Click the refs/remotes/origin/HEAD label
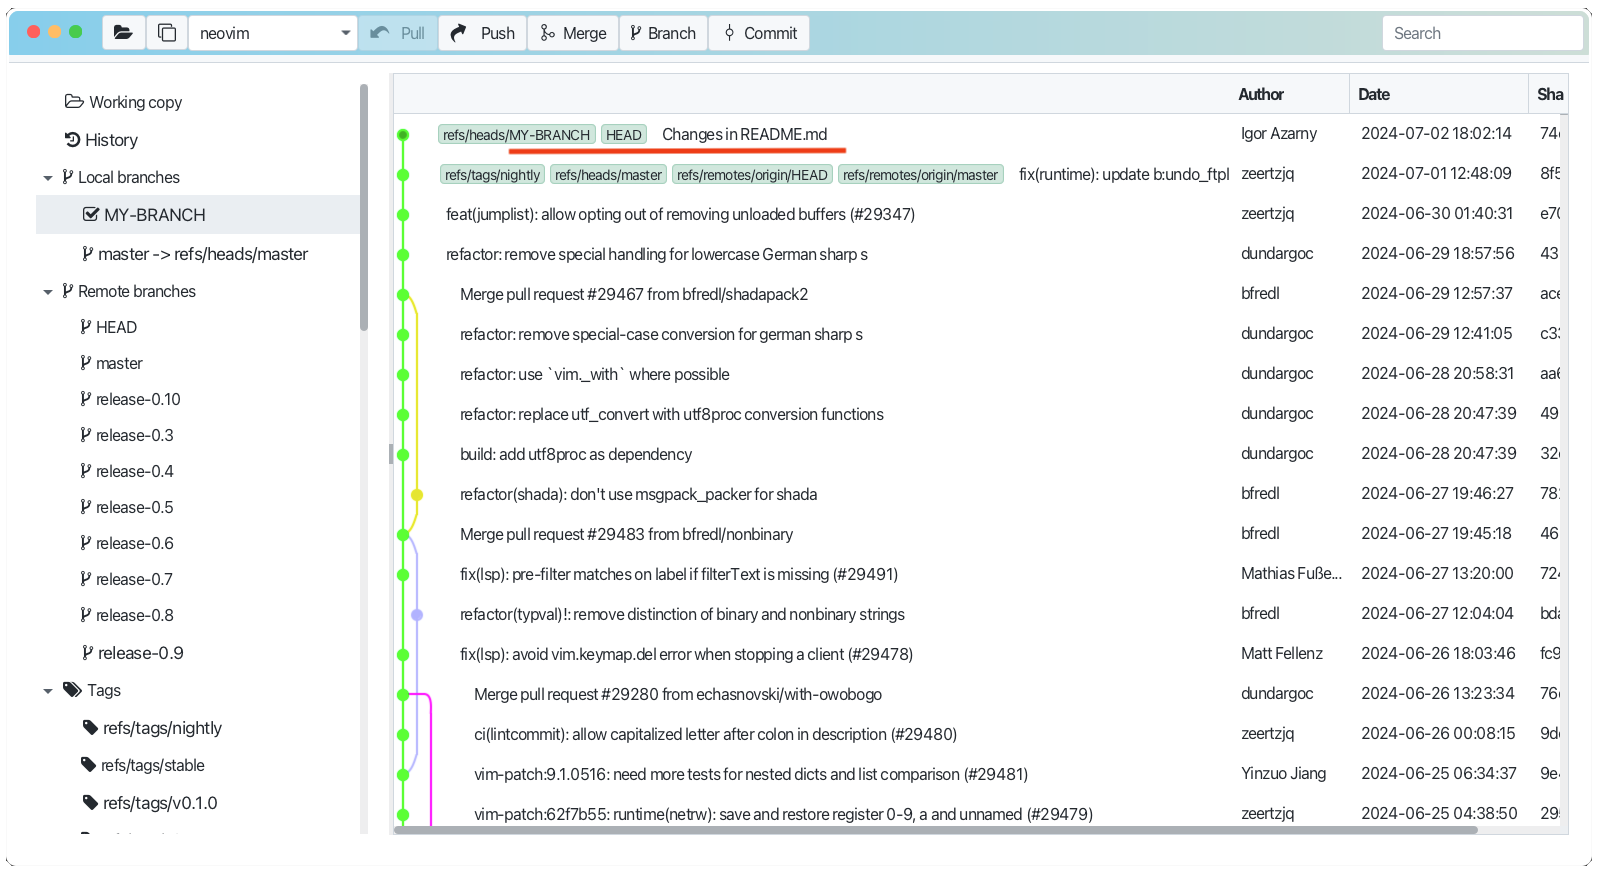The width and height of the screenshot is (1604, 885). 752,174
